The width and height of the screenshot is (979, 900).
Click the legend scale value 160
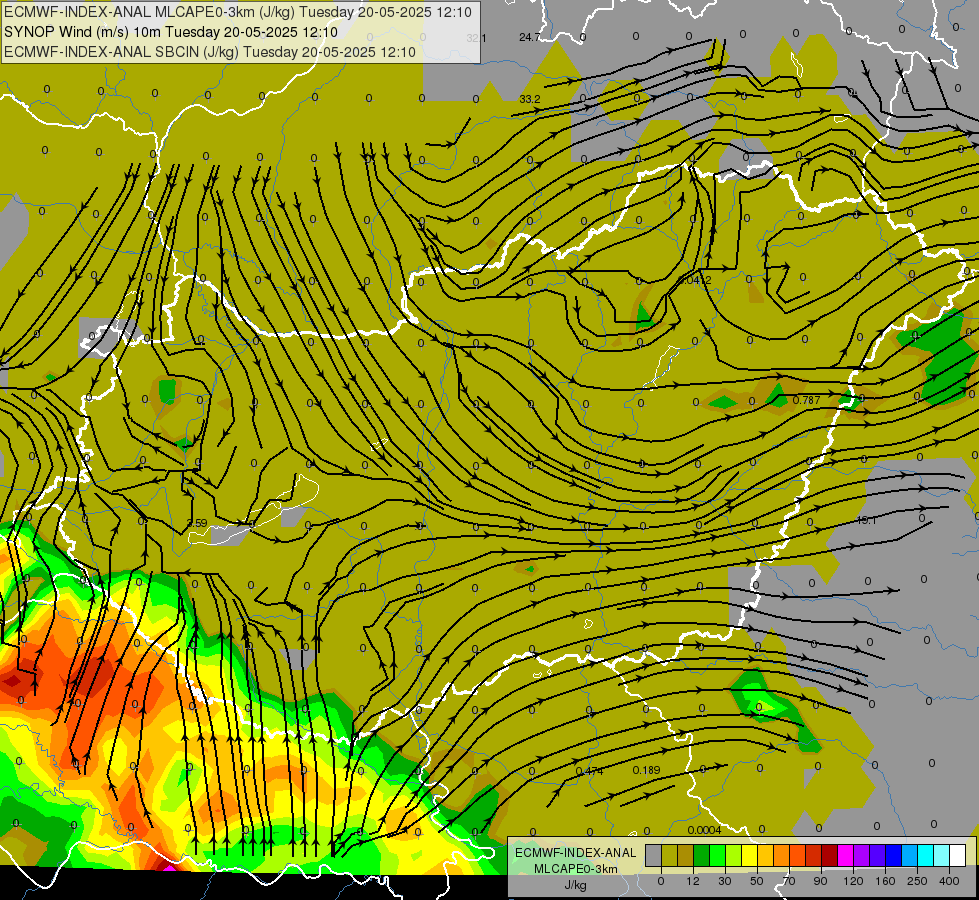coord(885,881)
